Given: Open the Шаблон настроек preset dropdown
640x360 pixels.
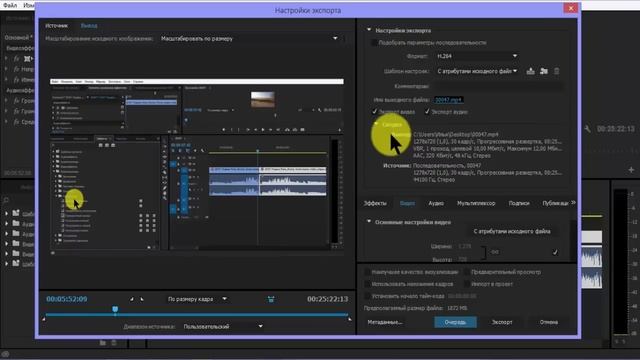Looking at the screenshot, I should pos(477,71).
